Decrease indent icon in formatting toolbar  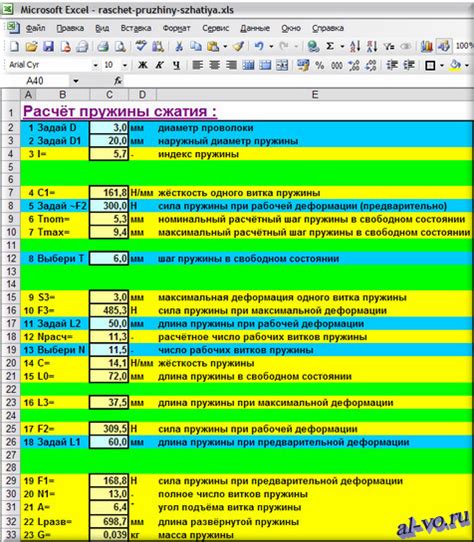pyautogui.click(x=392, y=65)
